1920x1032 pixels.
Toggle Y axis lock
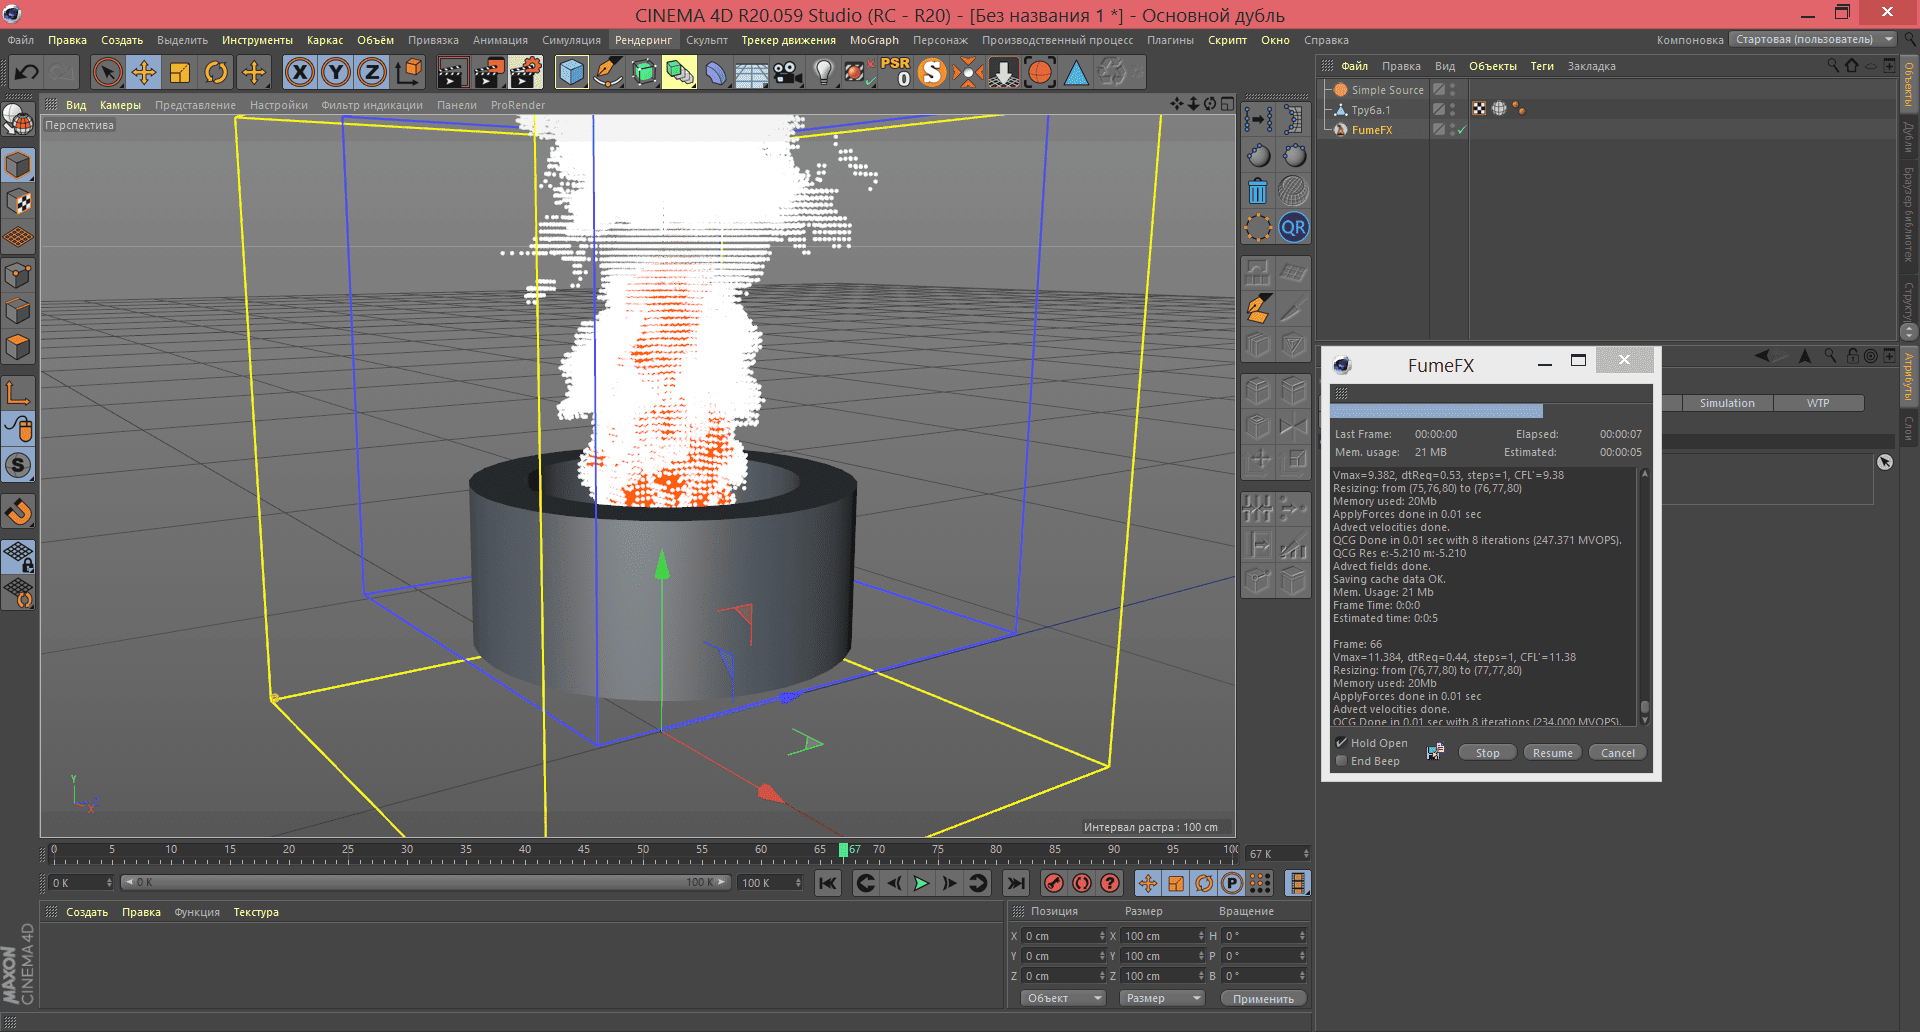[x=336, y=72]
